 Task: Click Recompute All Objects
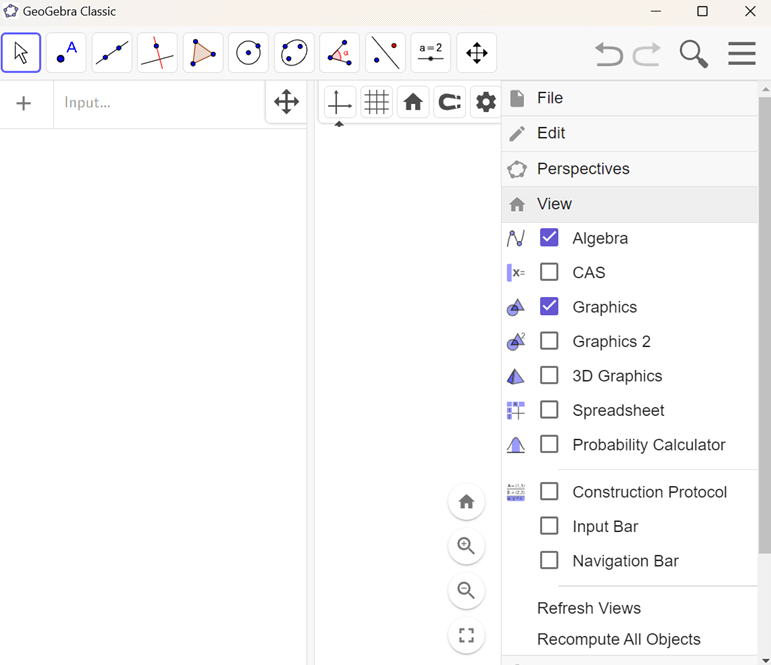coord(619,639)
